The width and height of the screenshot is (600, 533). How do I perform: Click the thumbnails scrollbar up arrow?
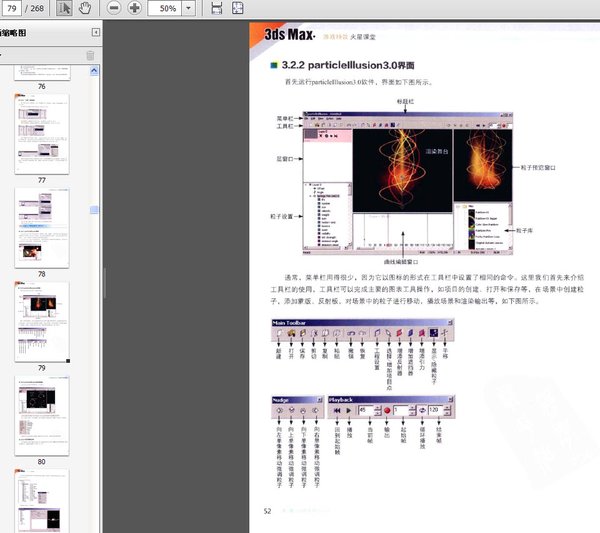[94, 72]
